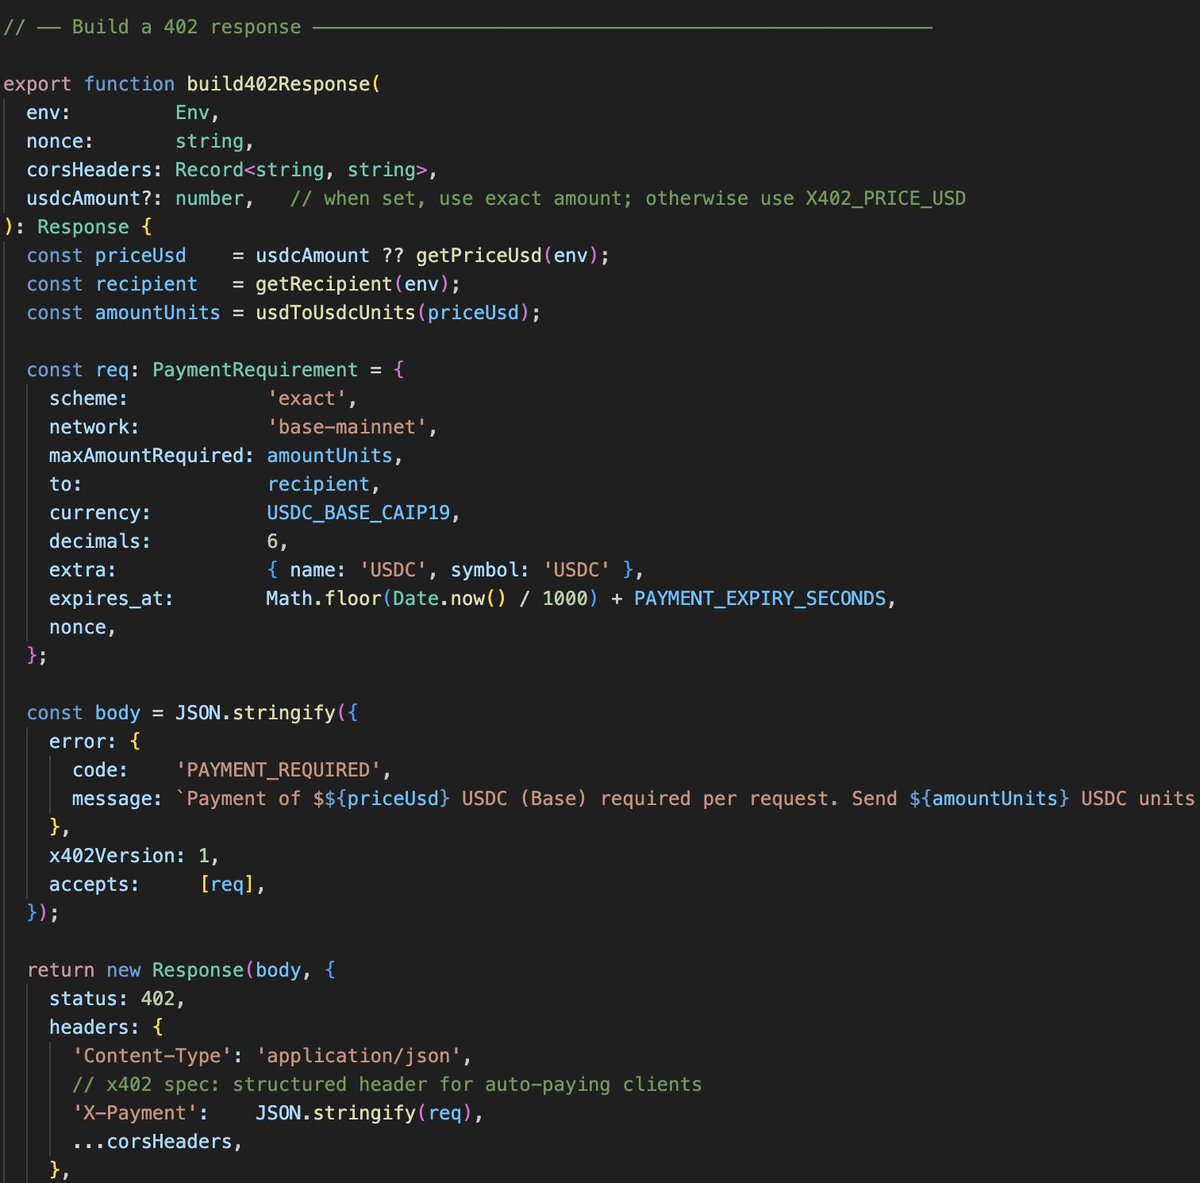Click the 'message:' property key
1200x1183 pixels.
pyautogui.click(x=117, y=798)
